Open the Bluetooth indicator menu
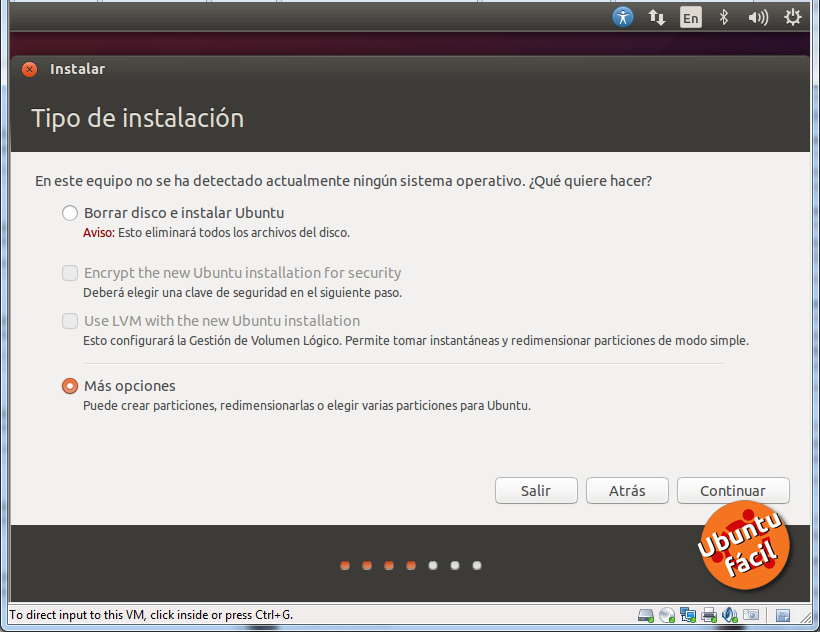 [724, 18]
